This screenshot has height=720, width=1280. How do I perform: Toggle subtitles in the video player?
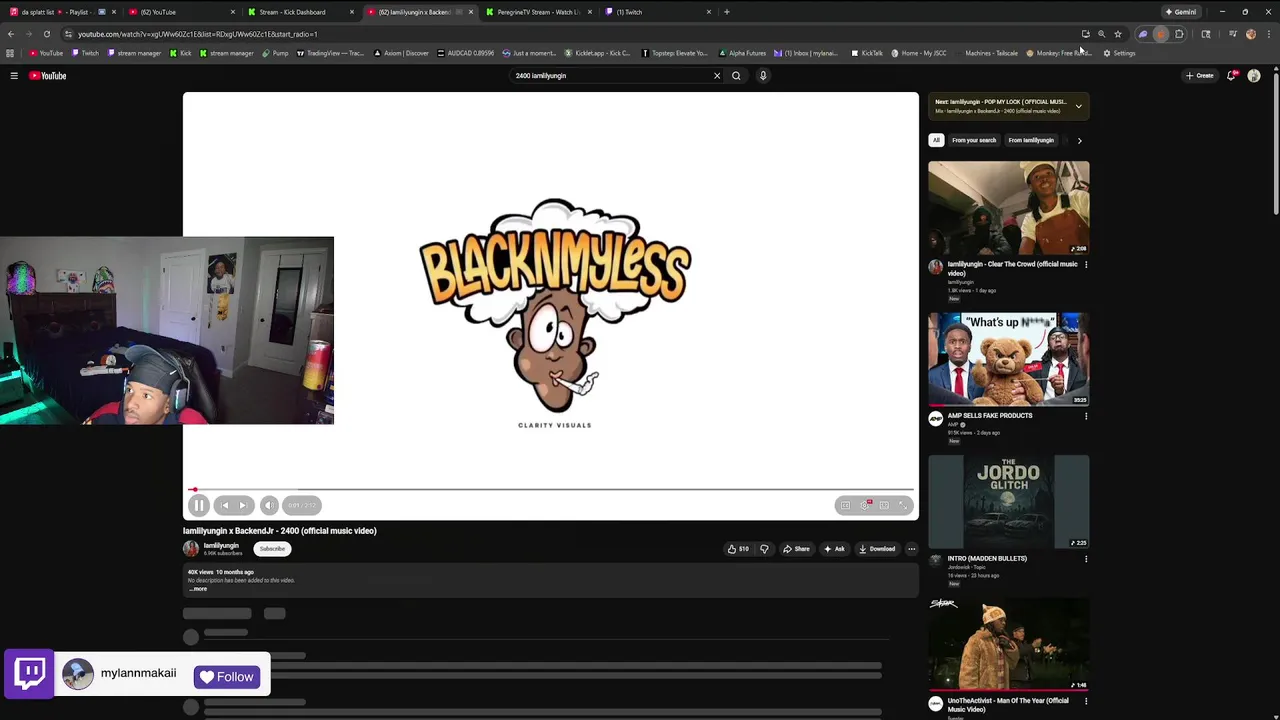click(x=846, y=505)
